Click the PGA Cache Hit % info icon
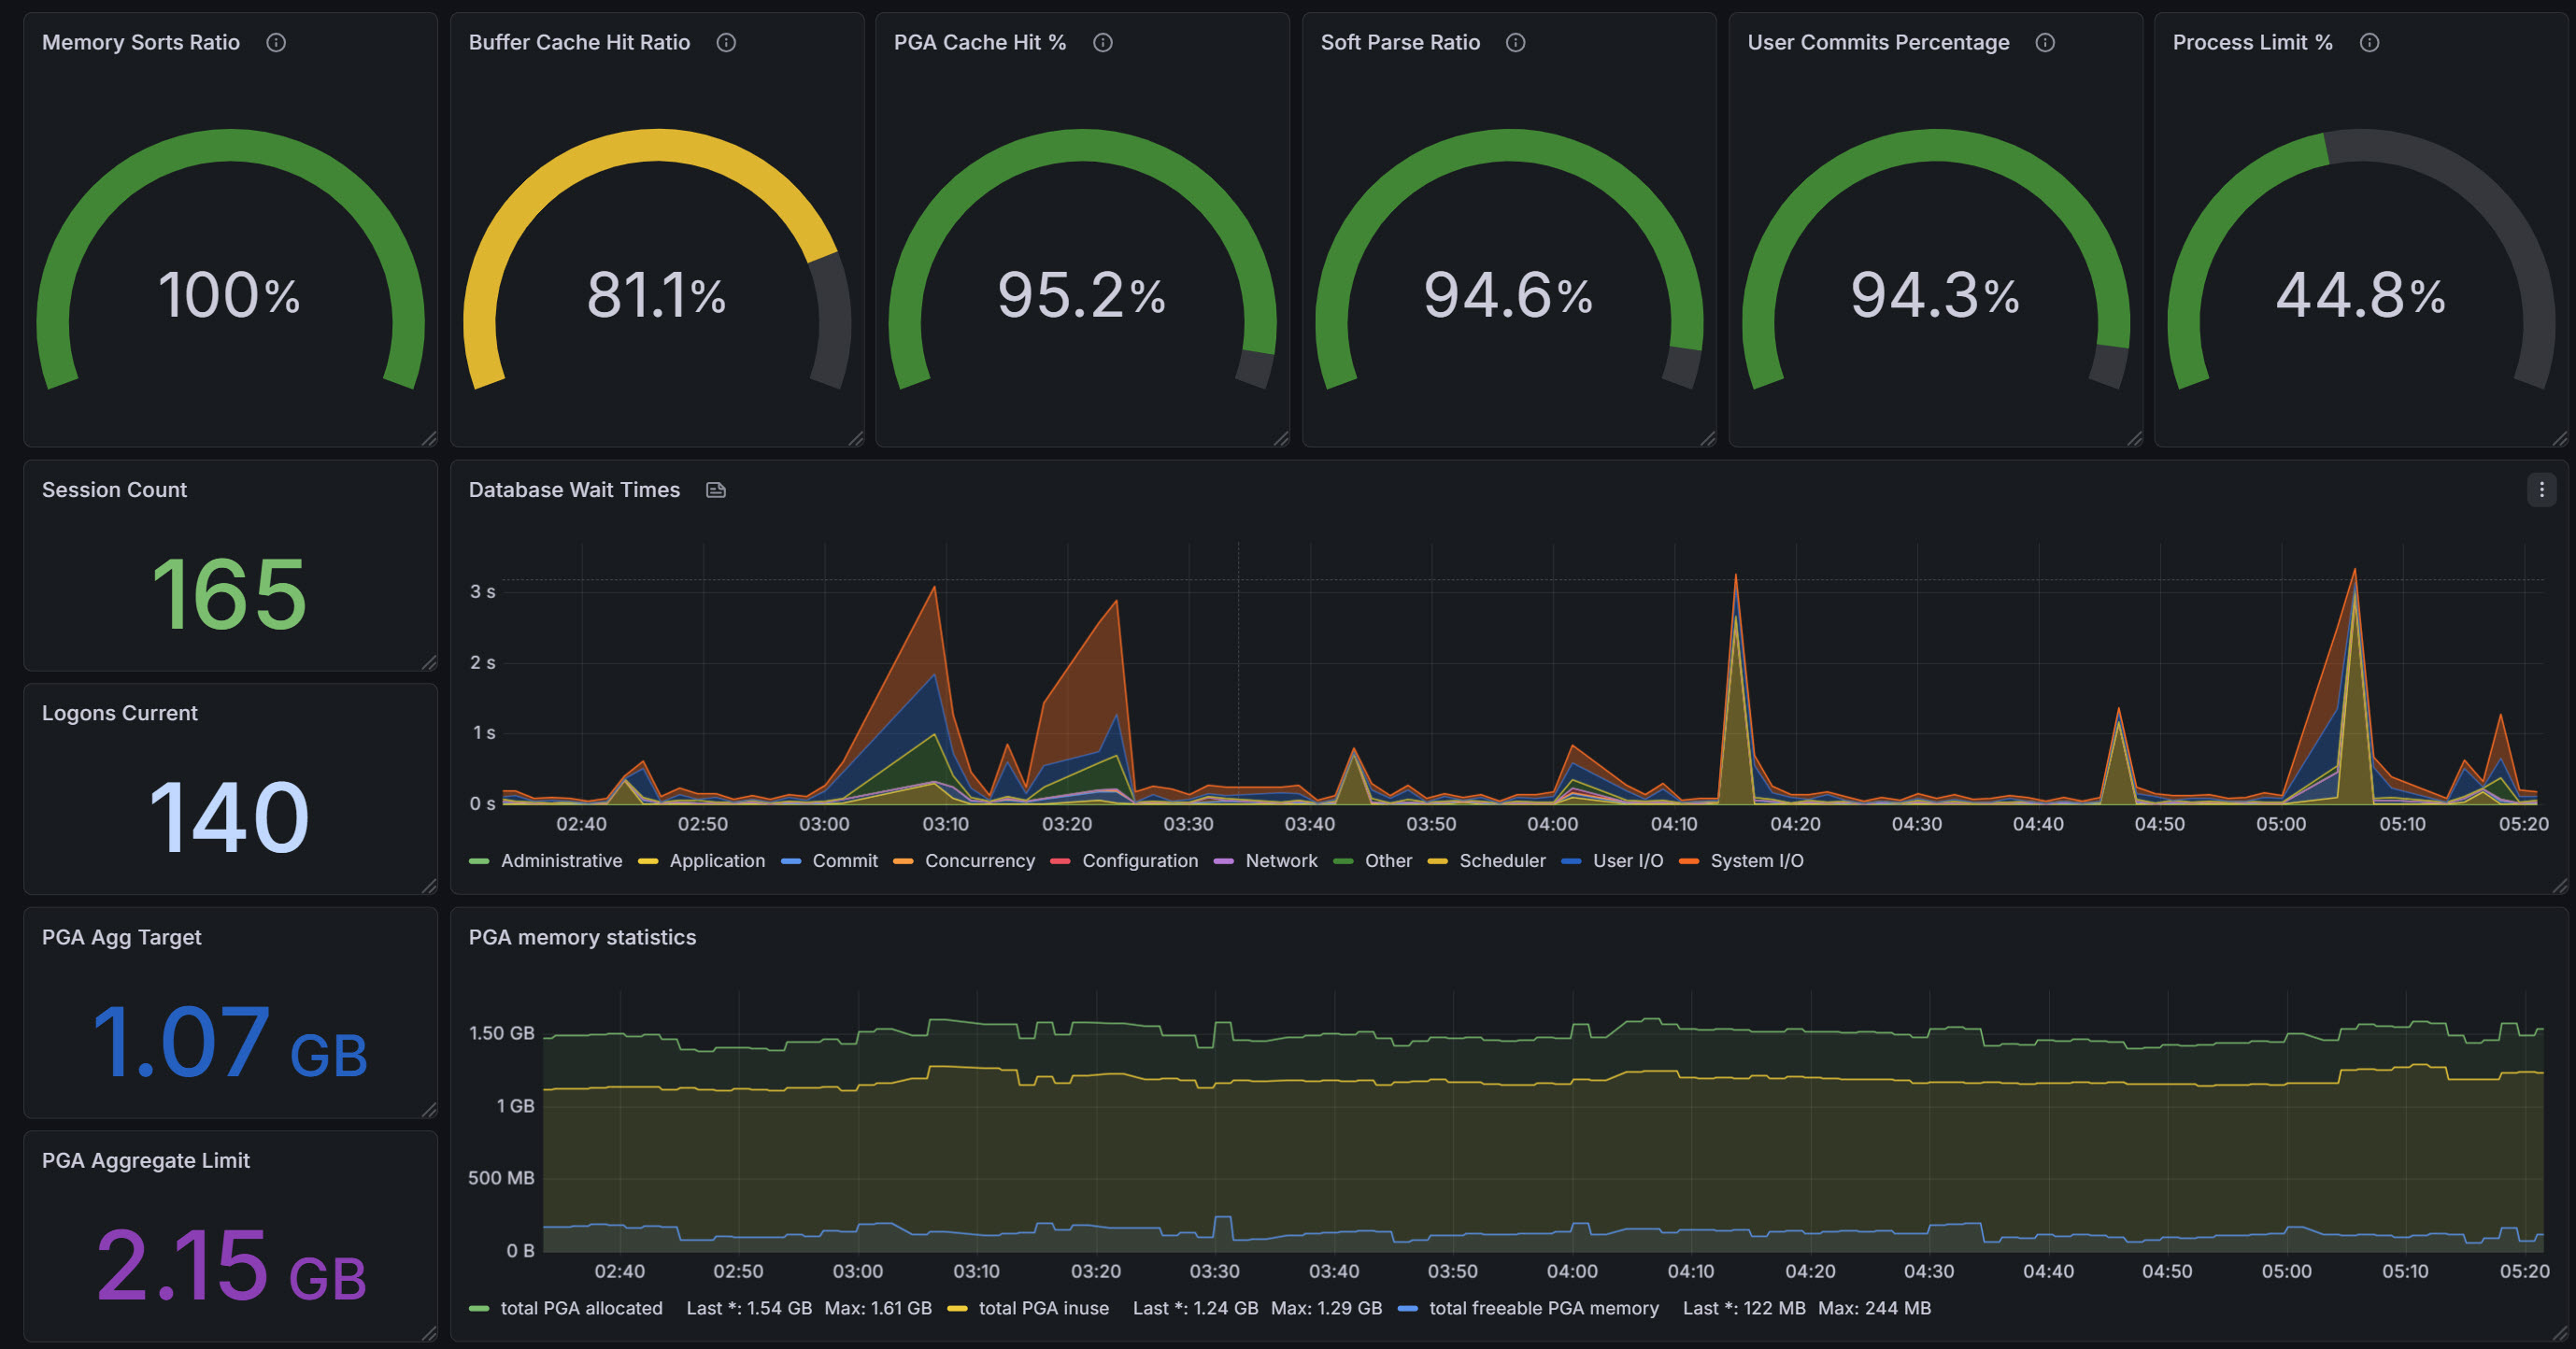 pos(1103,42)
